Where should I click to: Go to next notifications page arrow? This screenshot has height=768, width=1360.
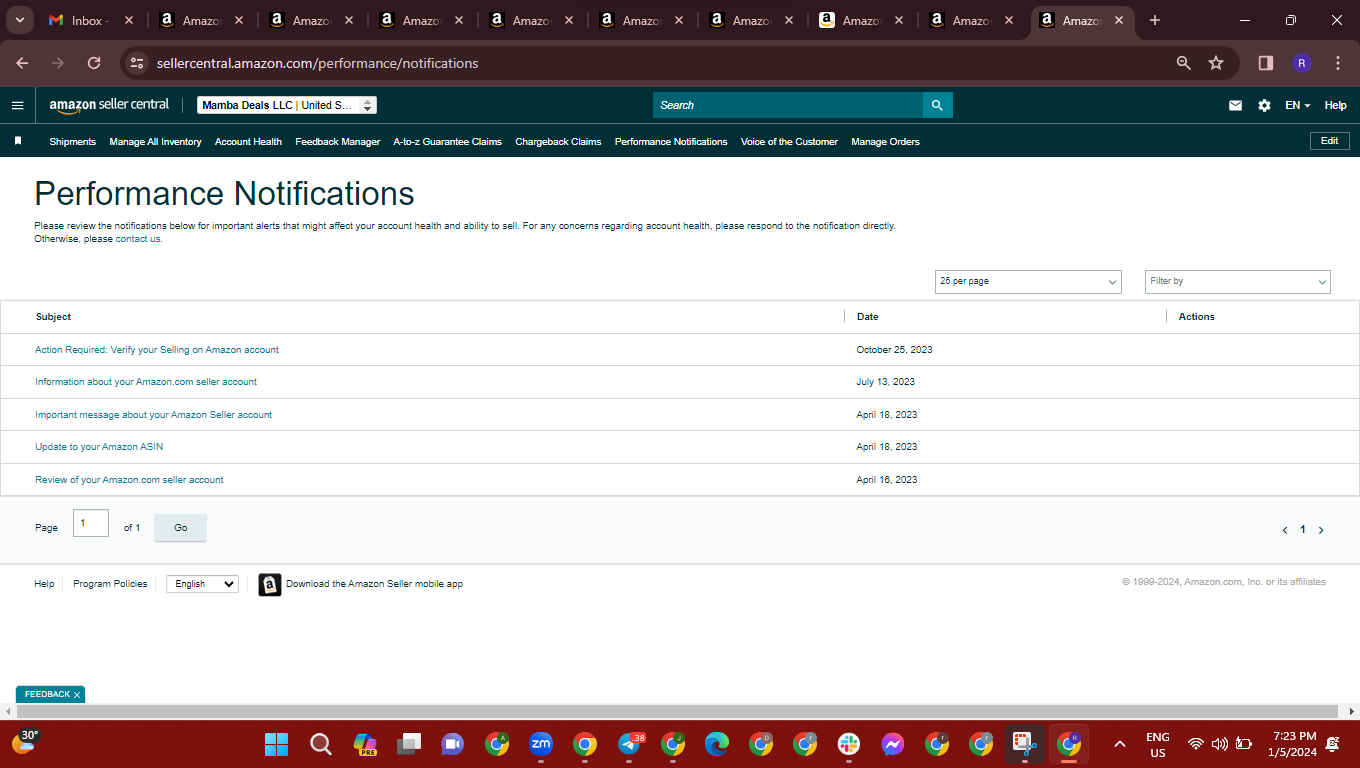[x=1321, y=530]
